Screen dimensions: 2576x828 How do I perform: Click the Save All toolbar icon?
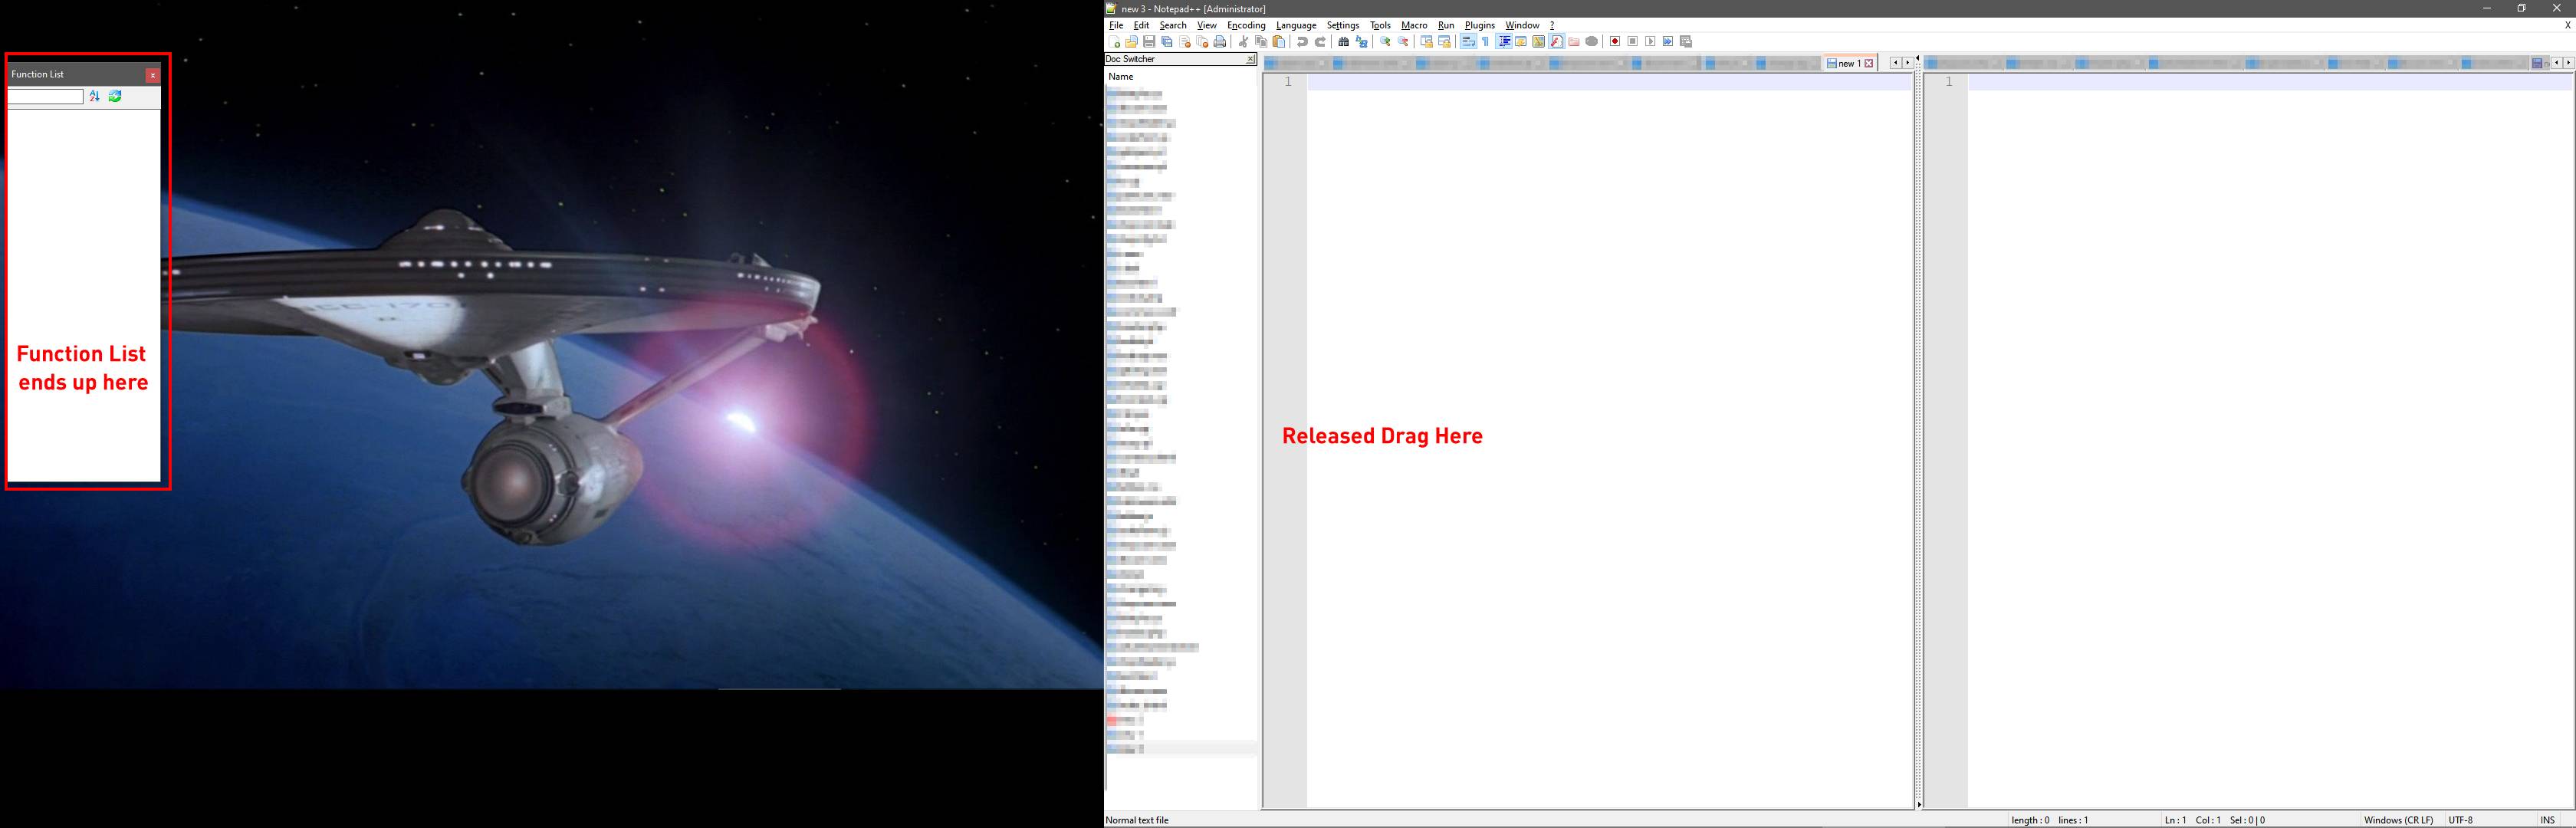tap(1167, 42)
